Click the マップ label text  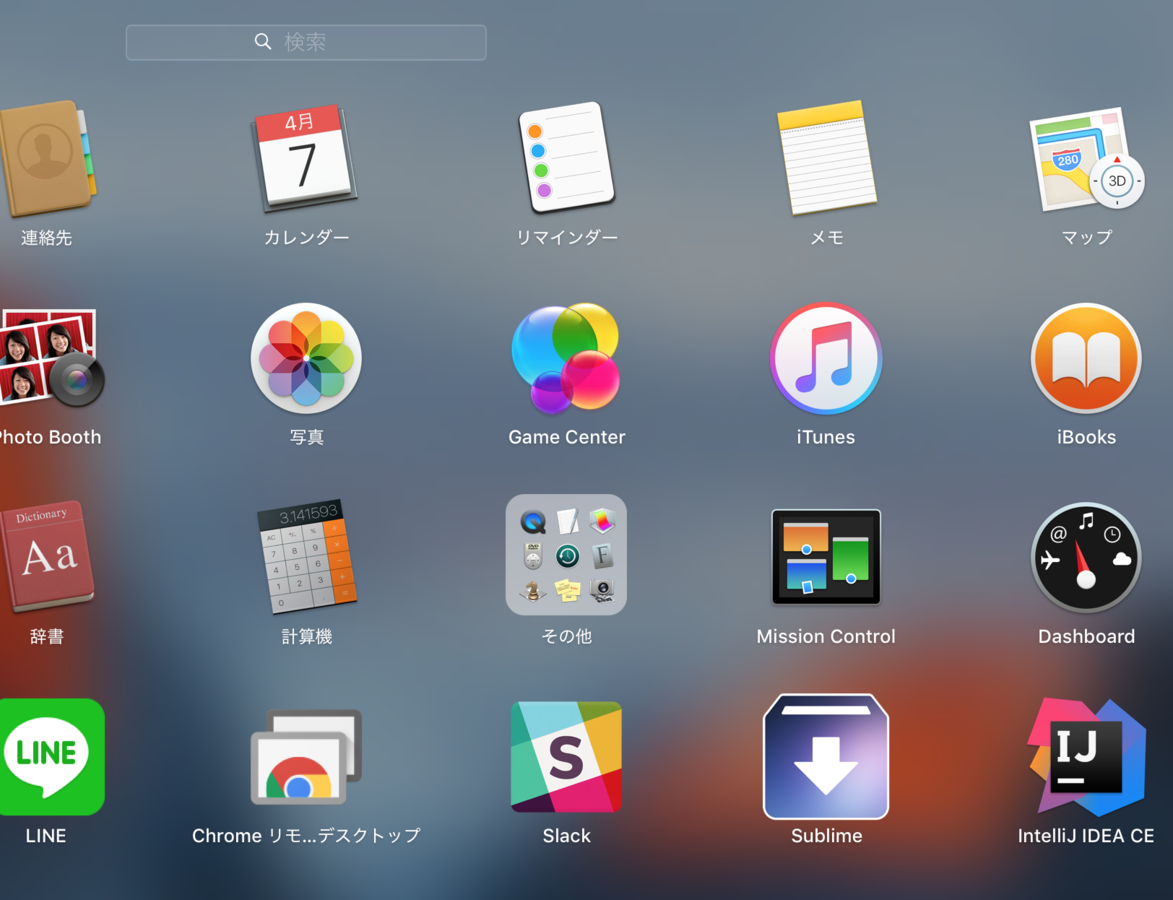(1086, 238)
